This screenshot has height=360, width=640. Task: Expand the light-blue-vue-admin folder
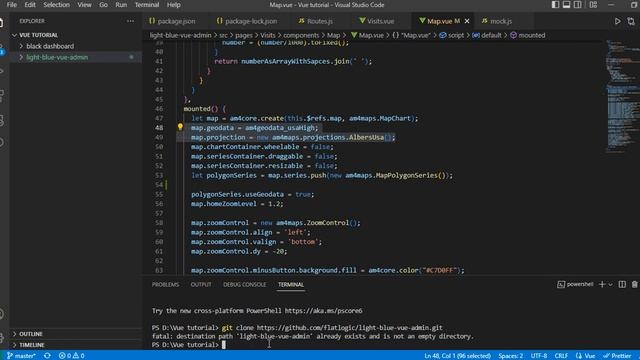coord(57,57)
